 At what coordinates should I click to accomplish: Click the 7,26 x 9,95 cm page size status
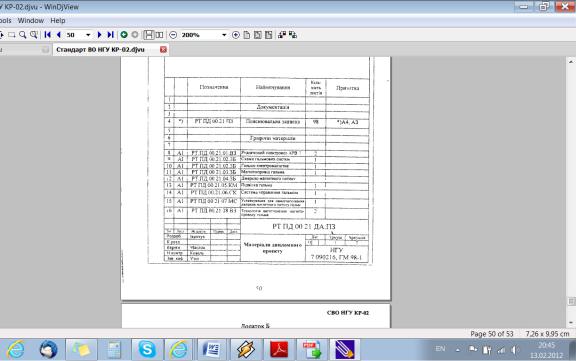coord(547,334)
